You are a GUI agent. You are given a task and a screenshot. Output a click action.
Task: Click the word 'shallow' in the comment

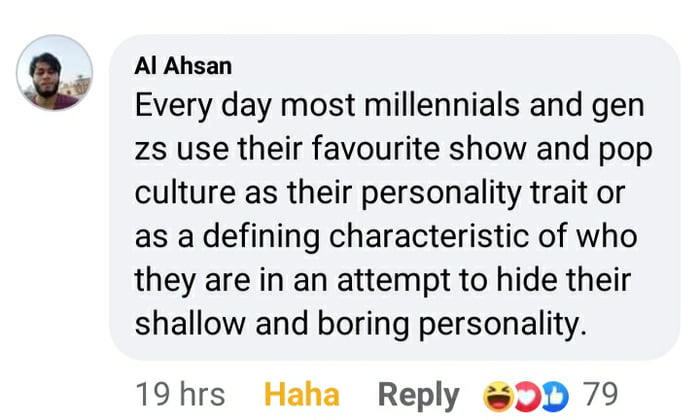tap(190, 324)
